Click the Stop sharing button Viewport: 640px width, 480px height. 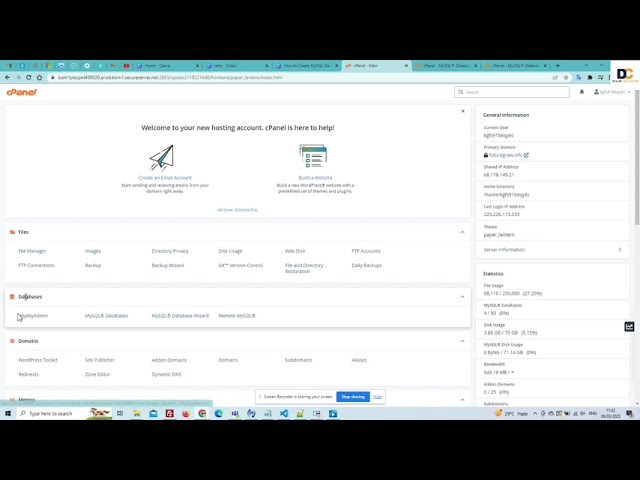point(353,397)
